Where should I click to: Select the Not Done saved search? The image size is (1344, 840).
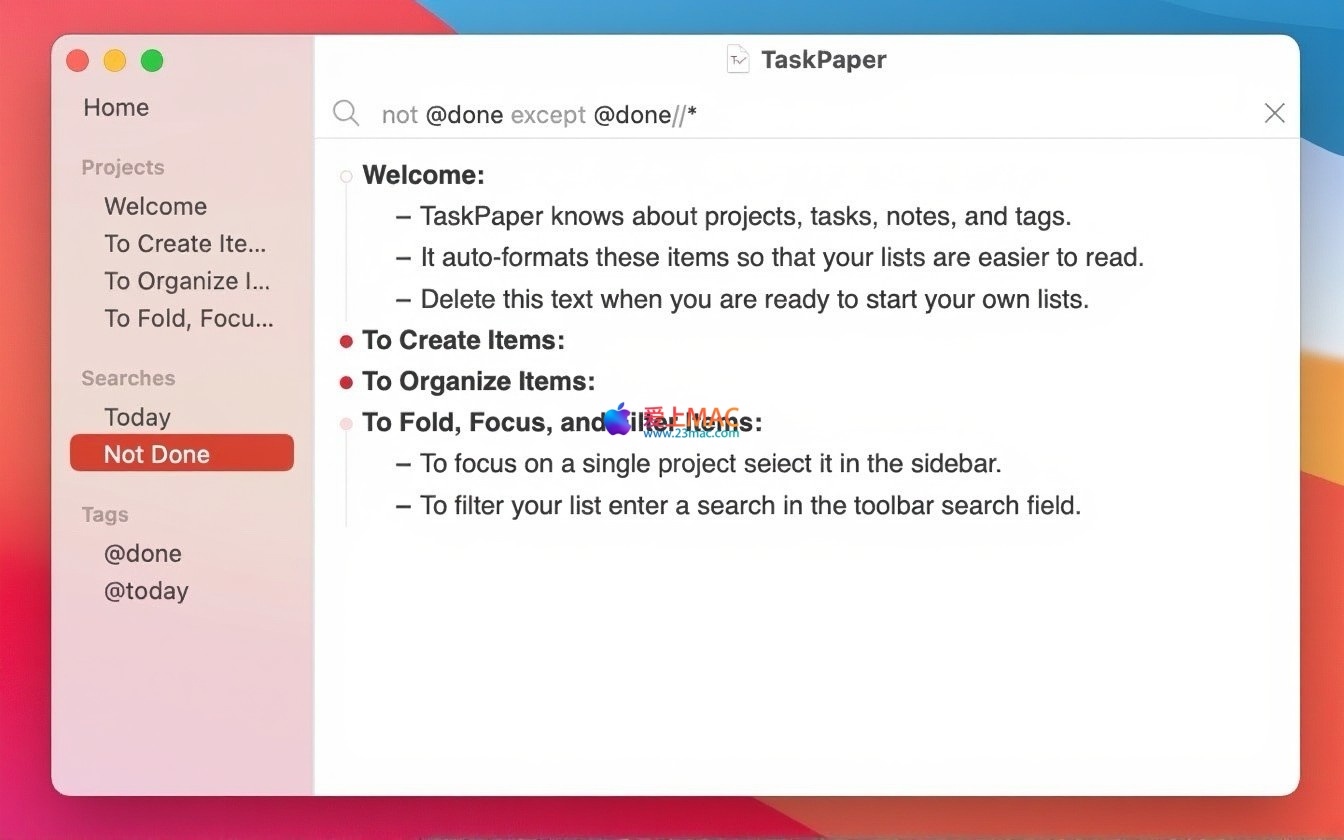pos(157,454)
